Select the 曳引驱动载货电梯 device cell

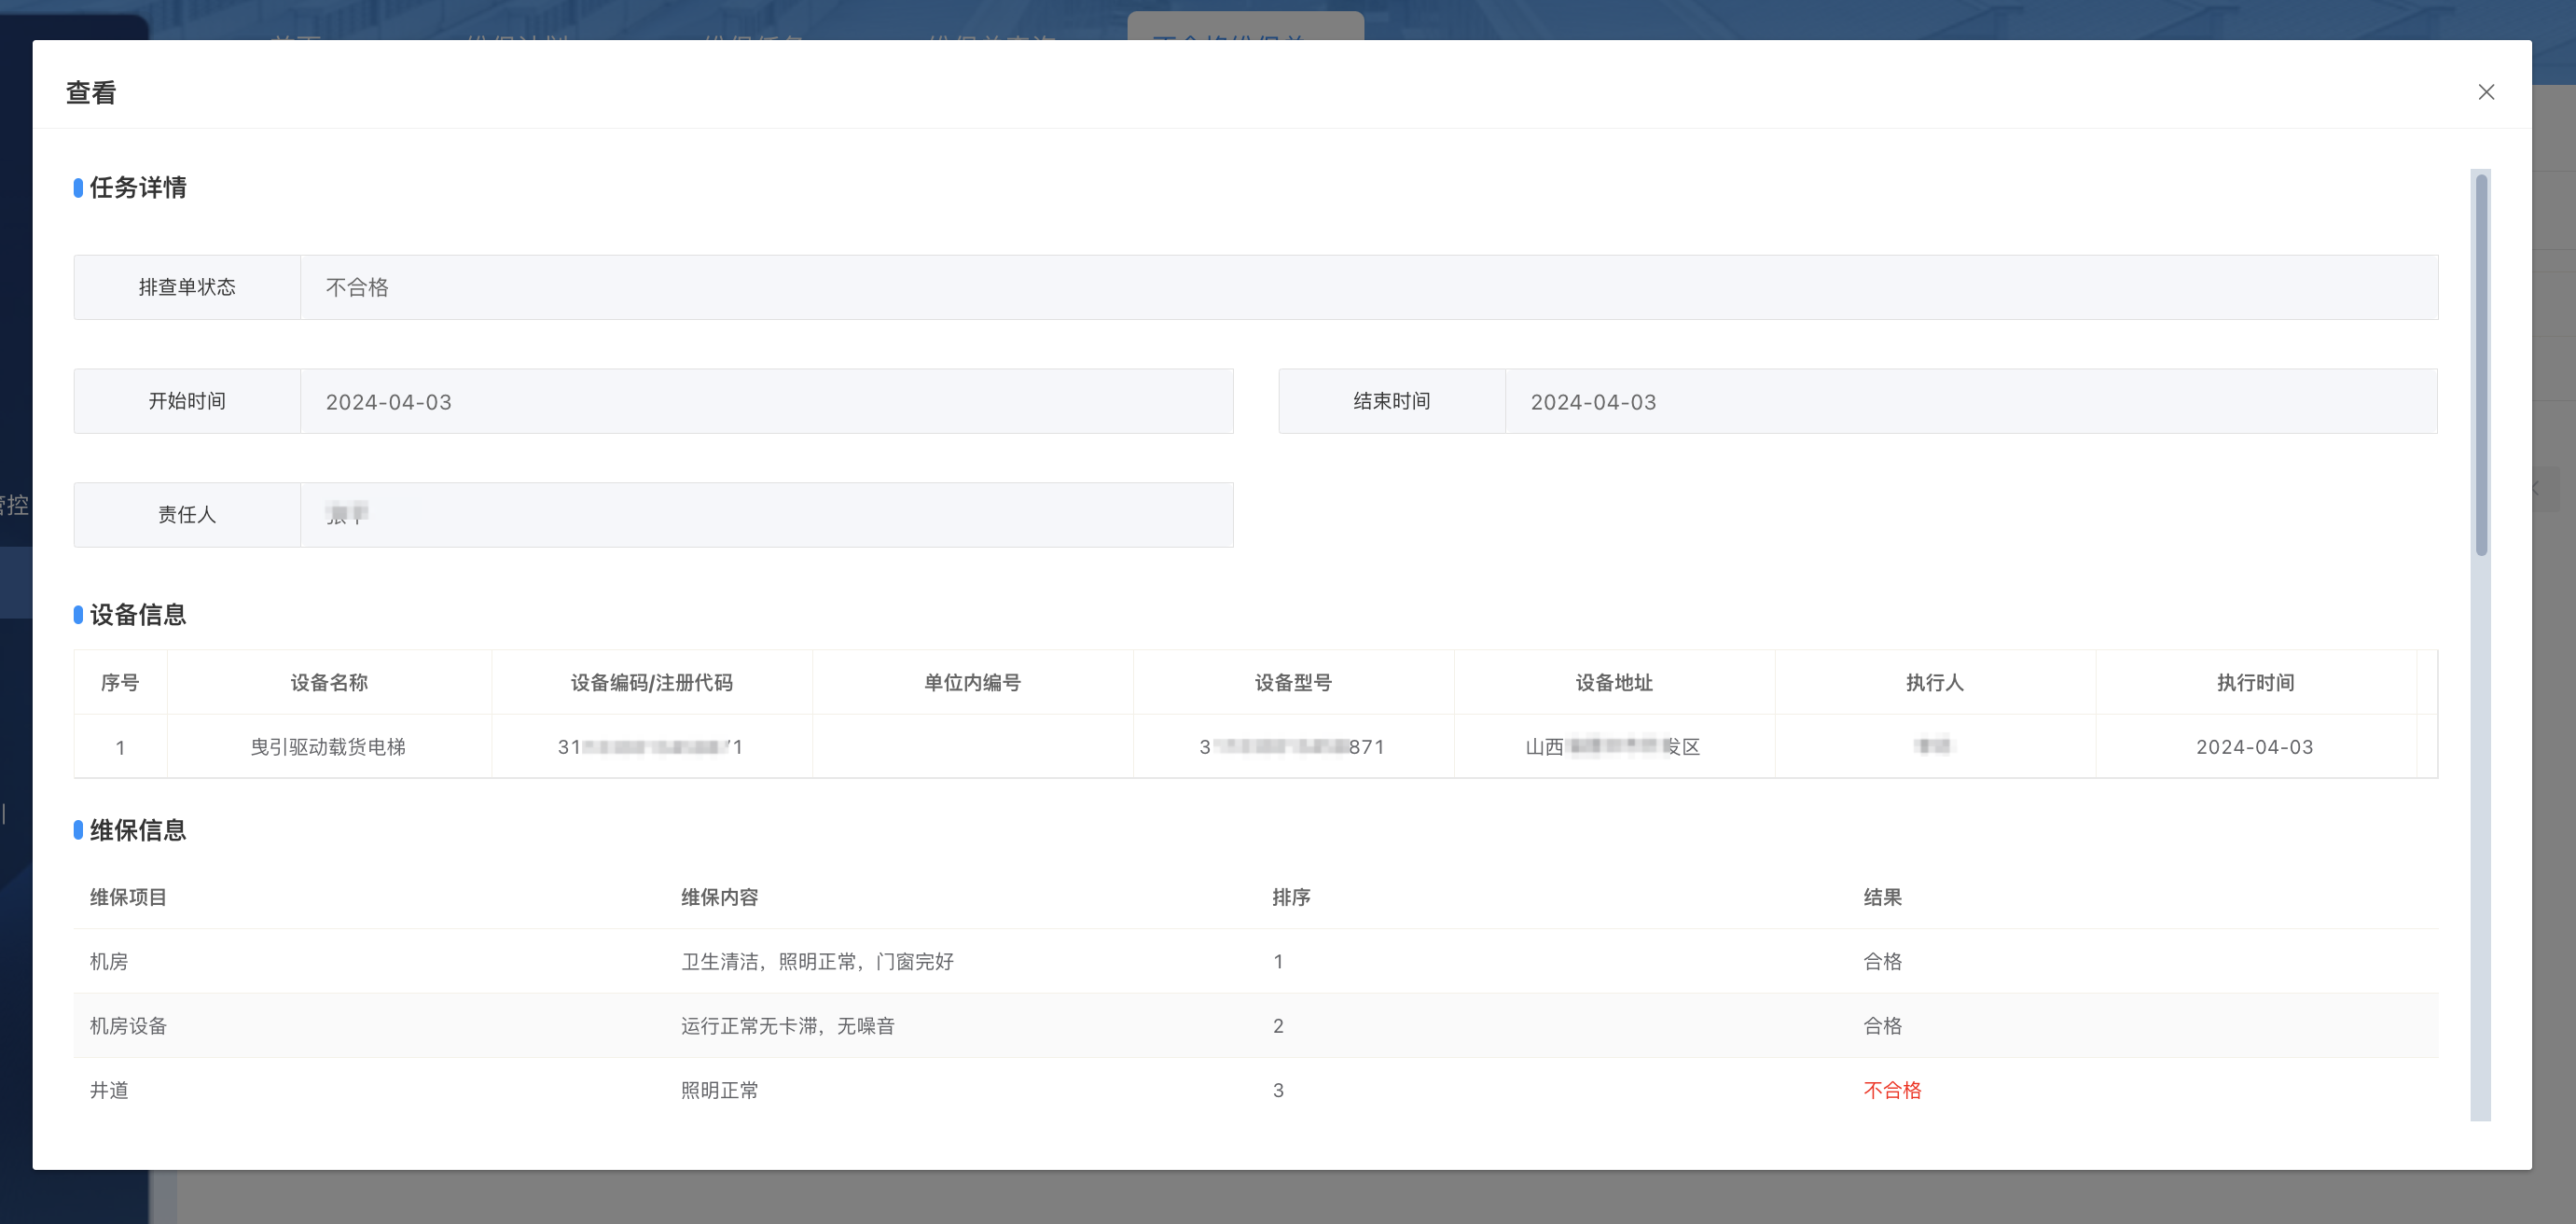coord(328,747)
